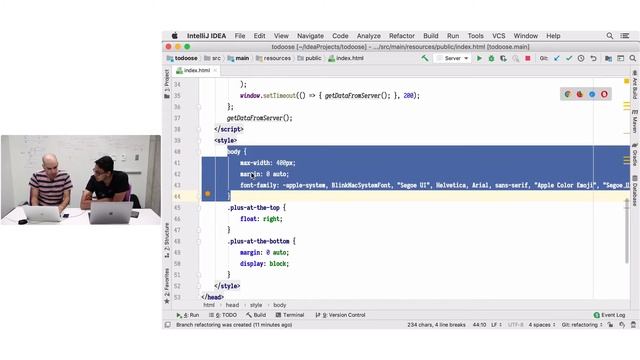Toggle read-only lock icon in status bar
Screen dimensions: 640x360
pyautogui.click(x=610, y=325)
